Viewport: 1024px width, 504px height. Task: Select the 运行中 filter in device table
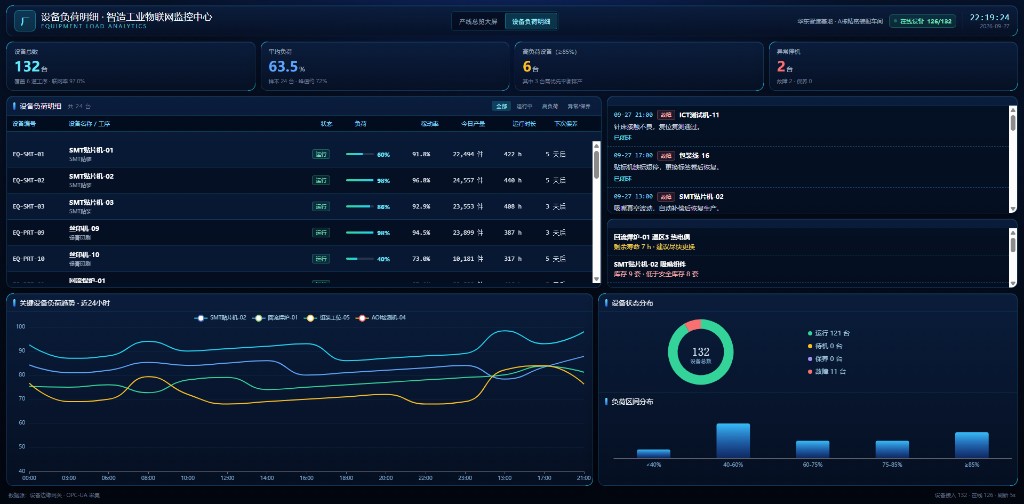(x=524, y=106)
